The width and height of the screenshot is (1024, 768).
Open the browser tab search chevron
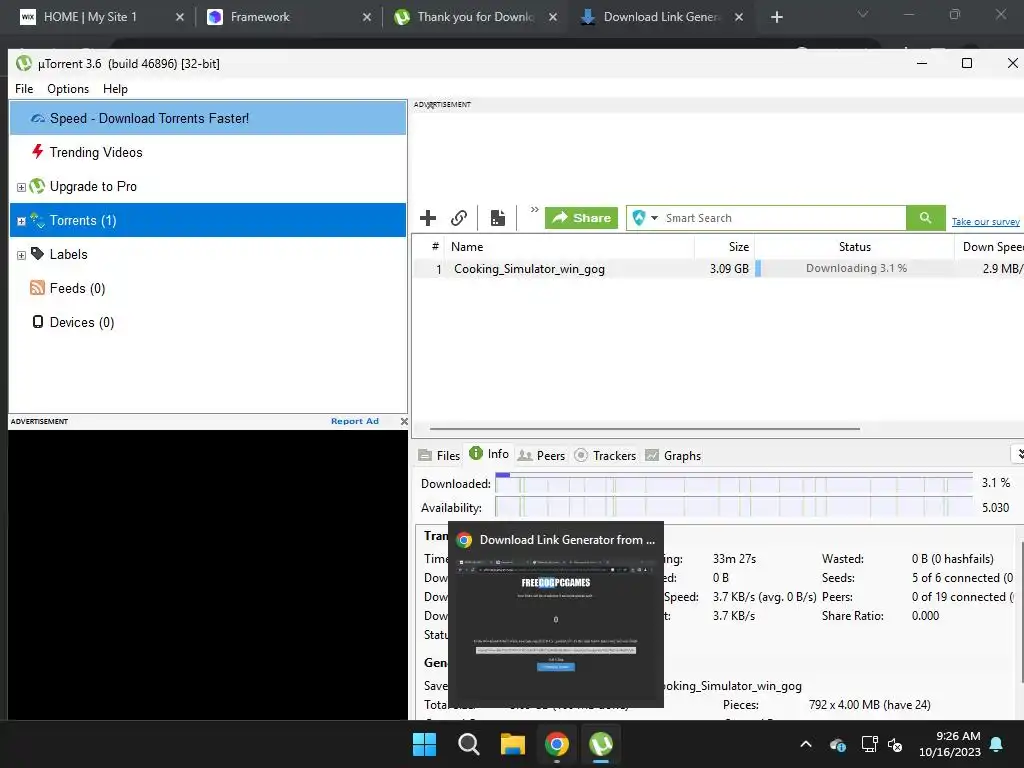point(863,14)
